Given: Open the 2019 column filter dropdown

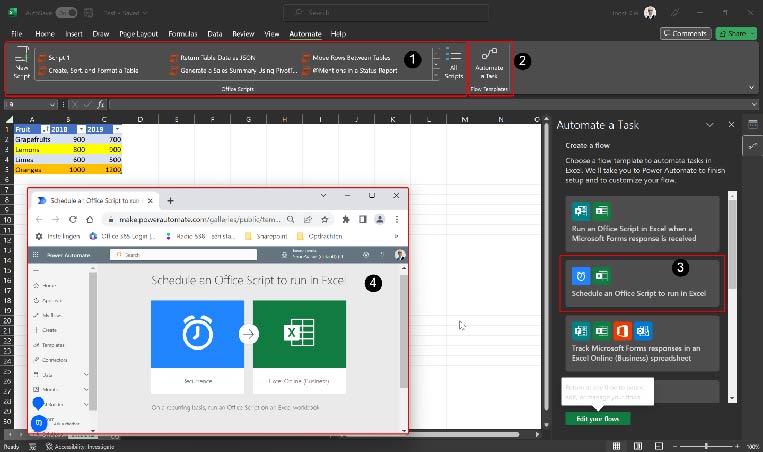Looking at the screenshot, I should pyautogui.click(x=117, y=129).
